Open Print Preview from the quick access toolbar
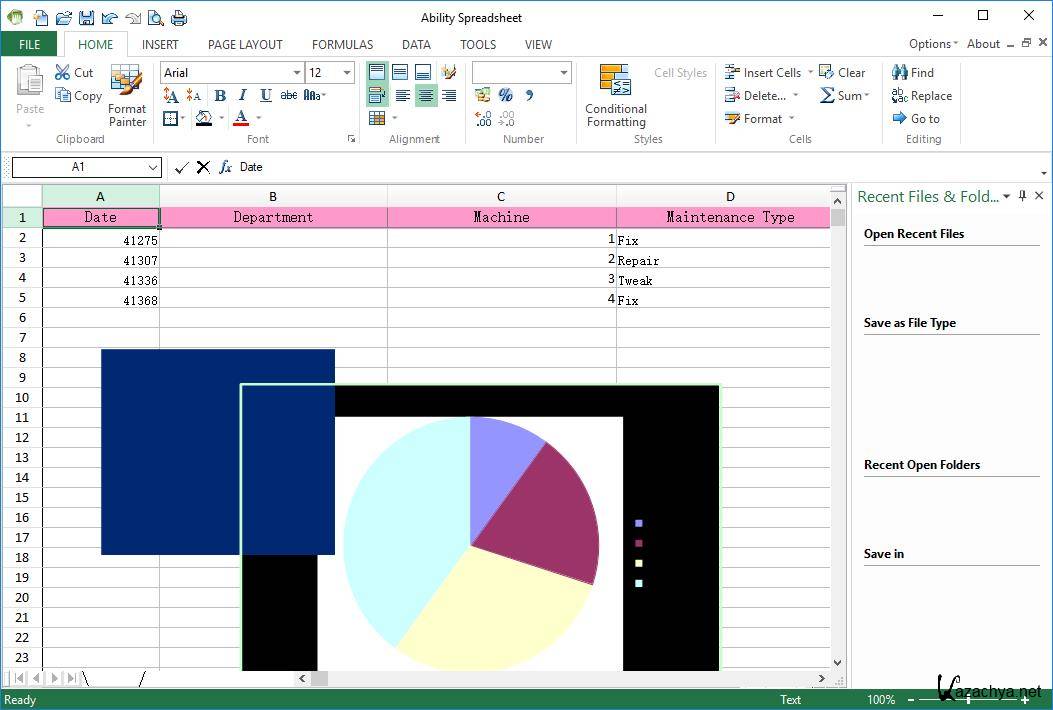Image resolution: width=1053 pixels, height=710 pixels. [155, 18]
